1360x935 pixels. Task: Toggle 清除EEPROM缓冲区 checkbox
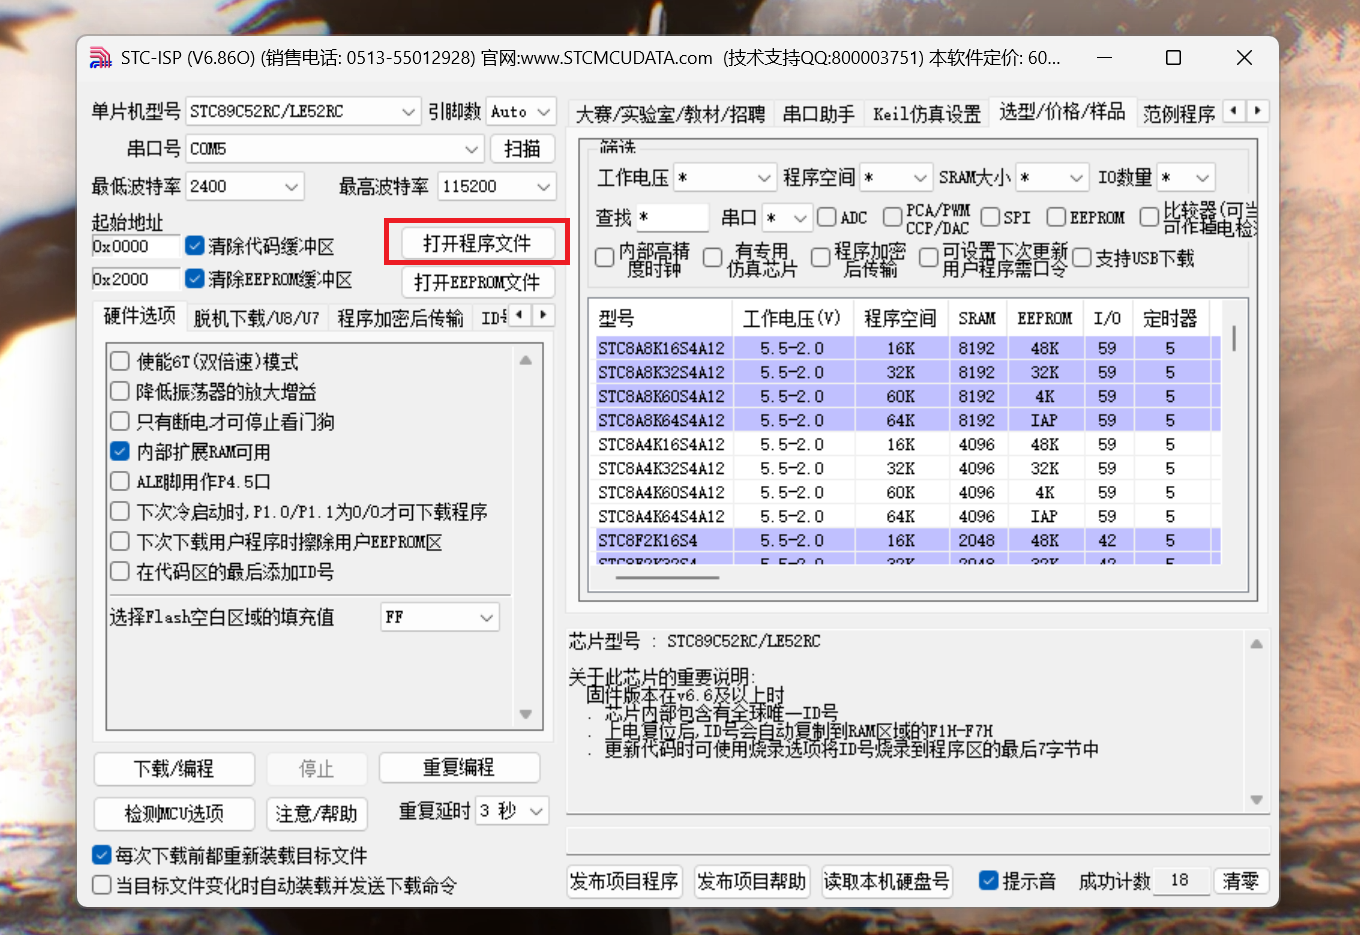(x=195, y=279)
